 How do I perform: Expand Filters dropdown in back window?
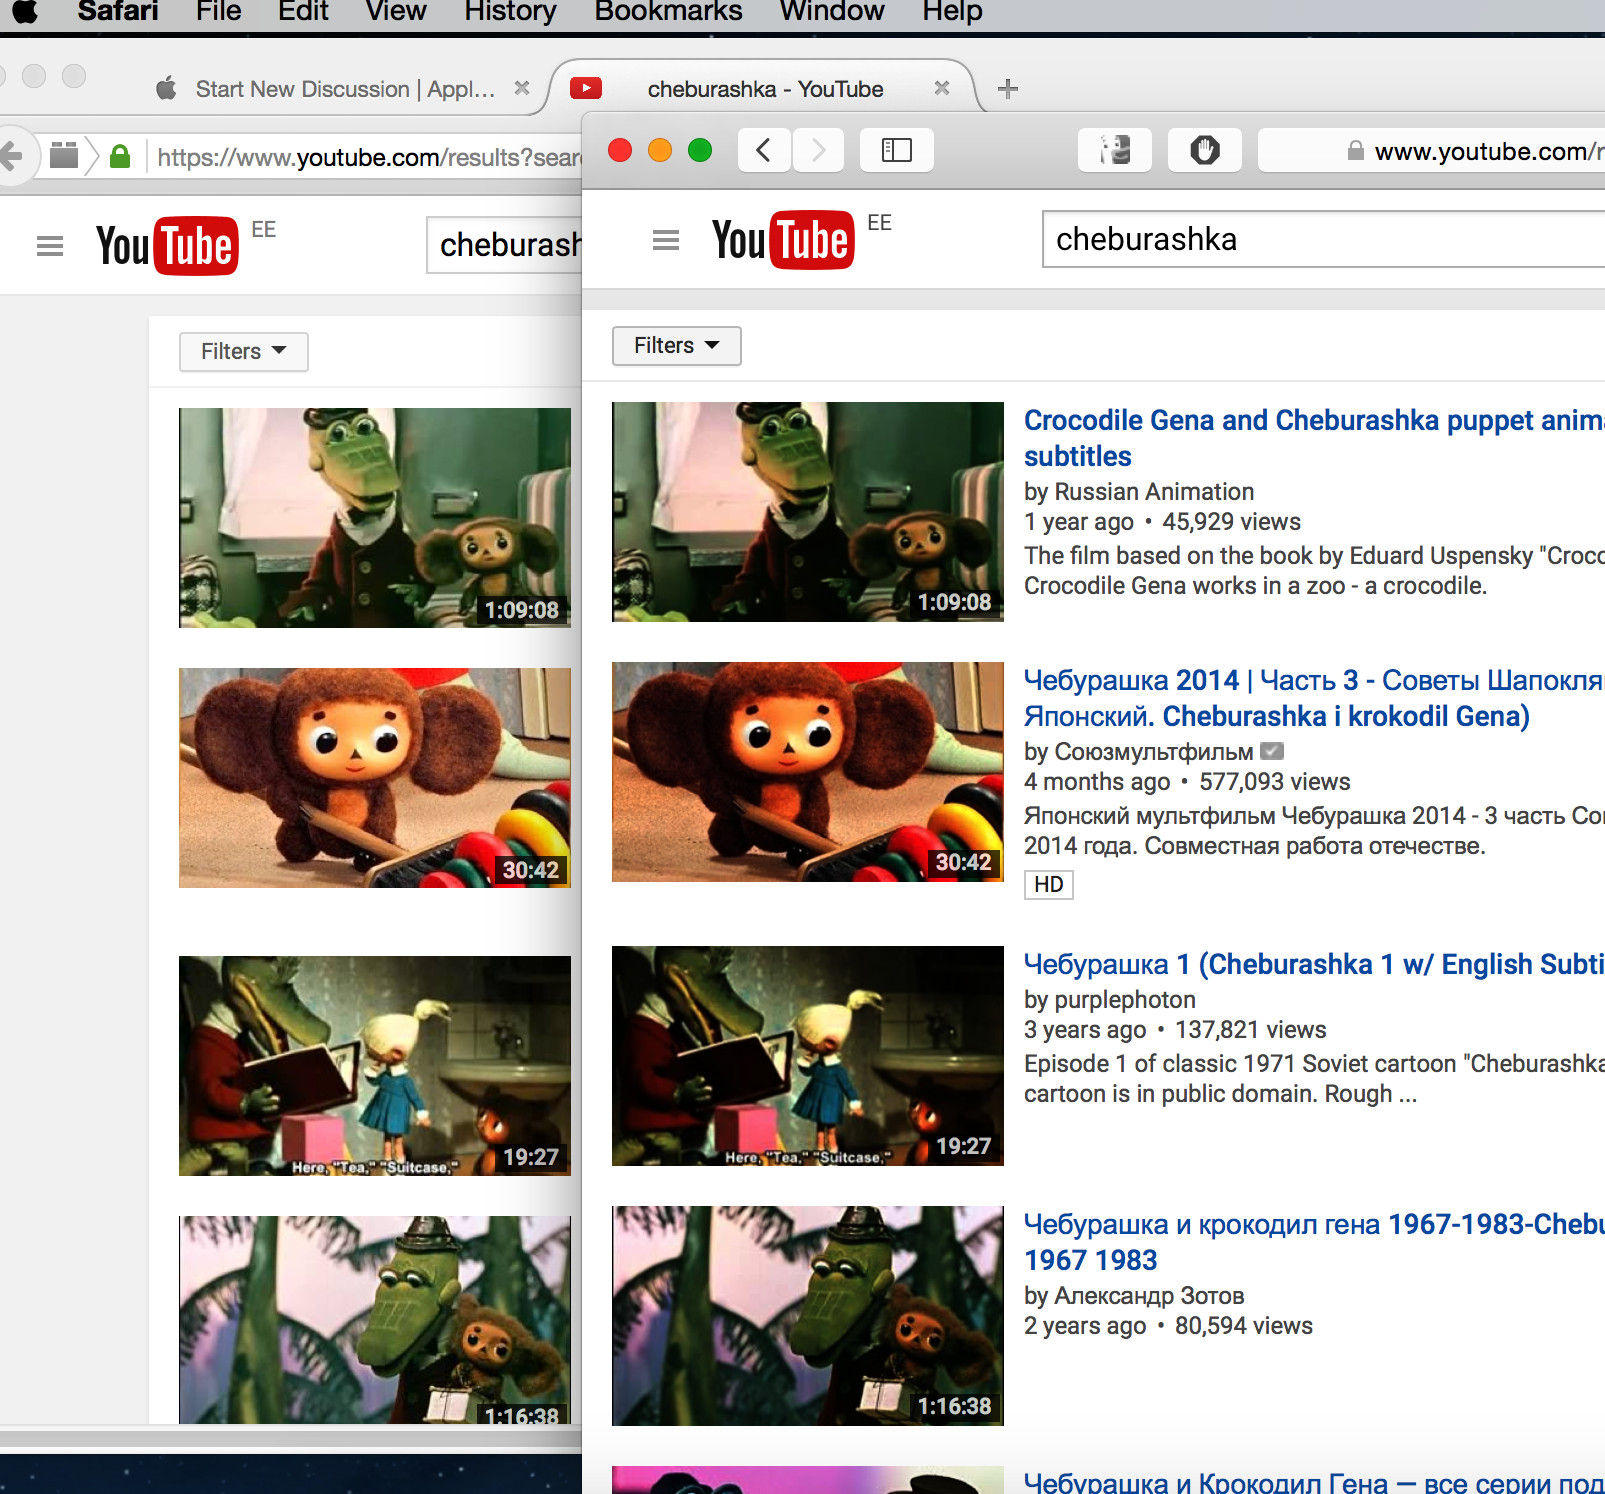(243, 351)
